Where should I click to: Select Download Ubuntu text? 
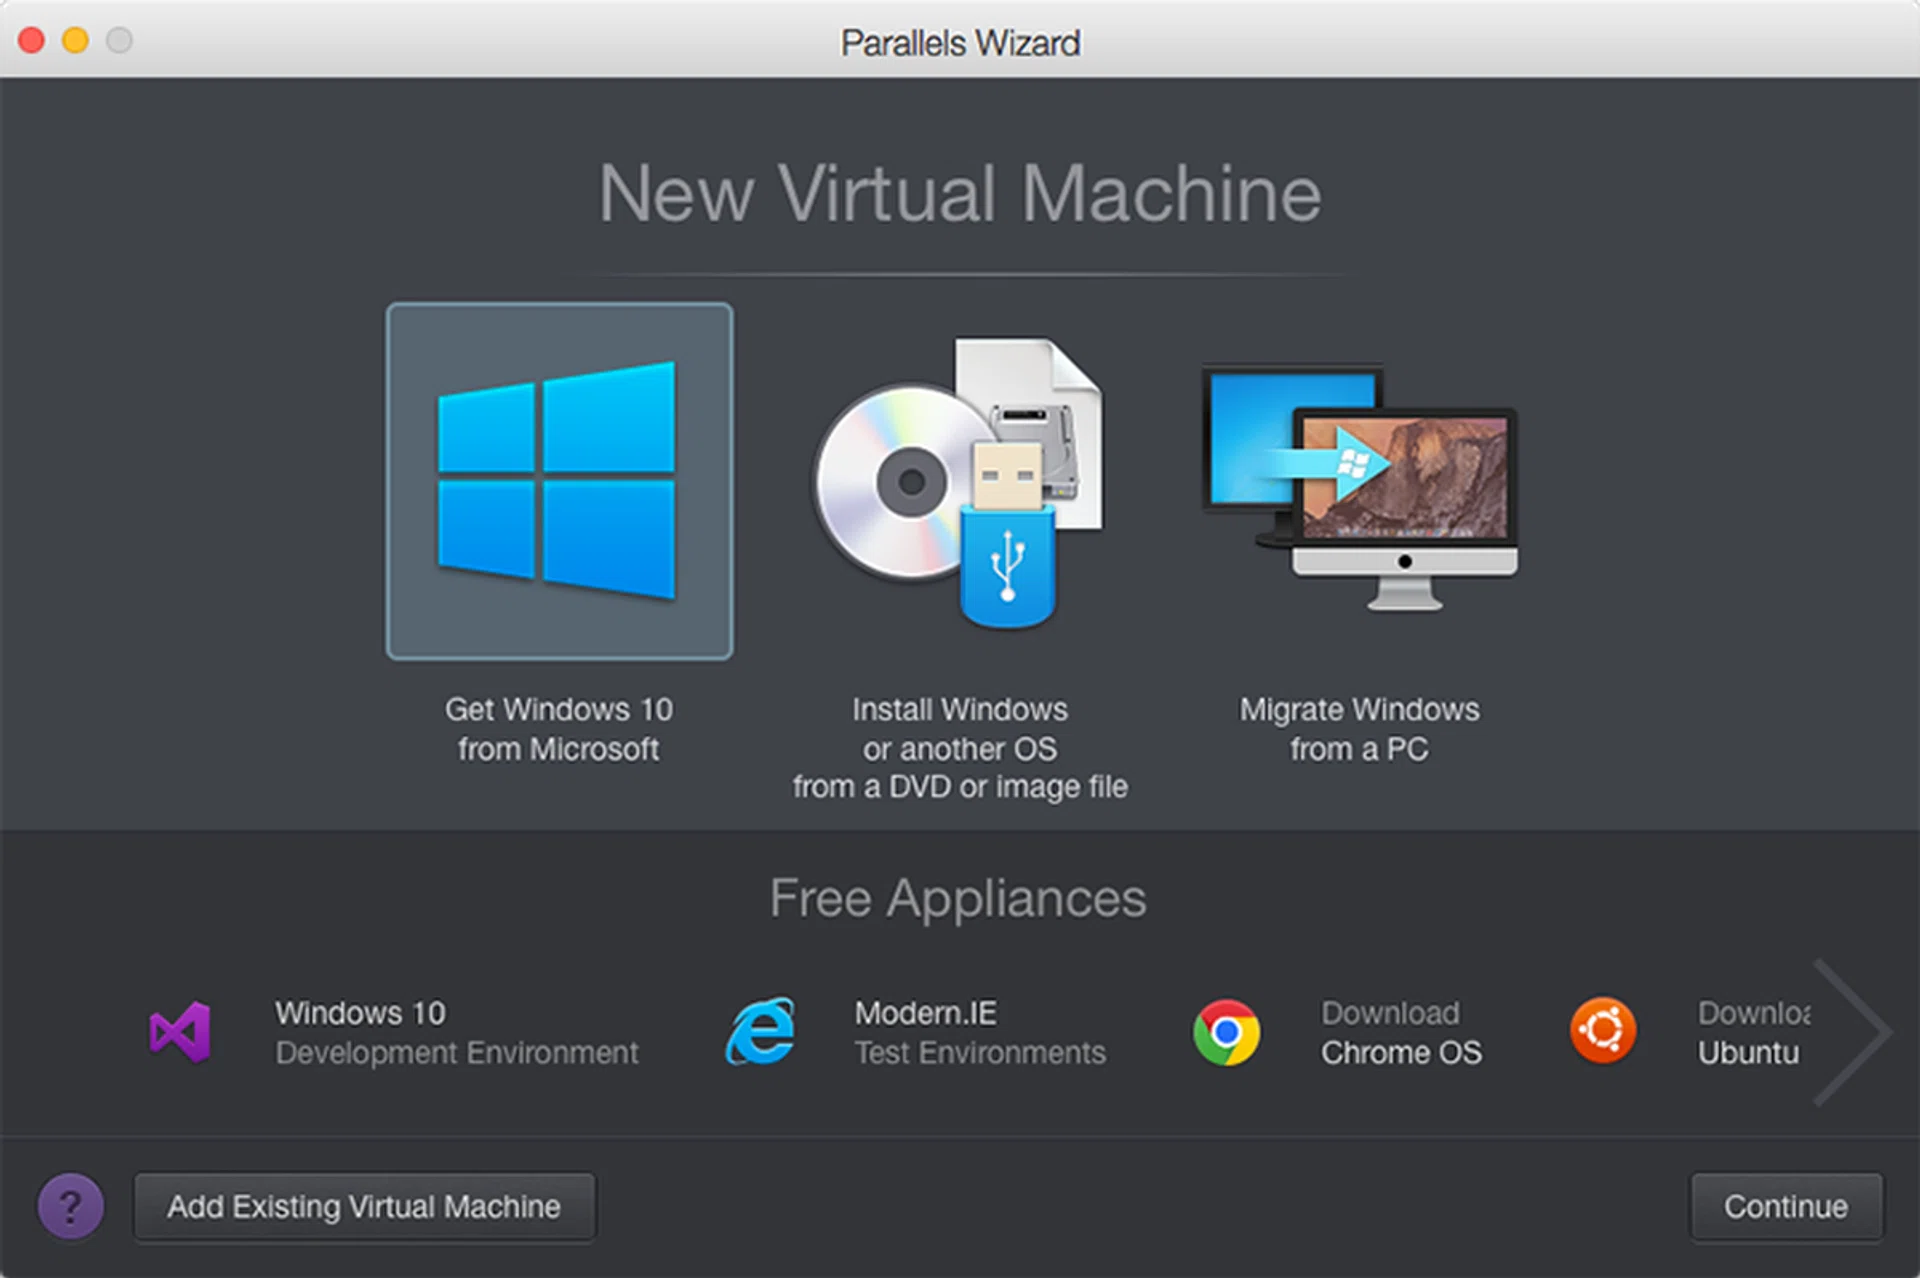pyautogui.click(x=1750, y=1033)
